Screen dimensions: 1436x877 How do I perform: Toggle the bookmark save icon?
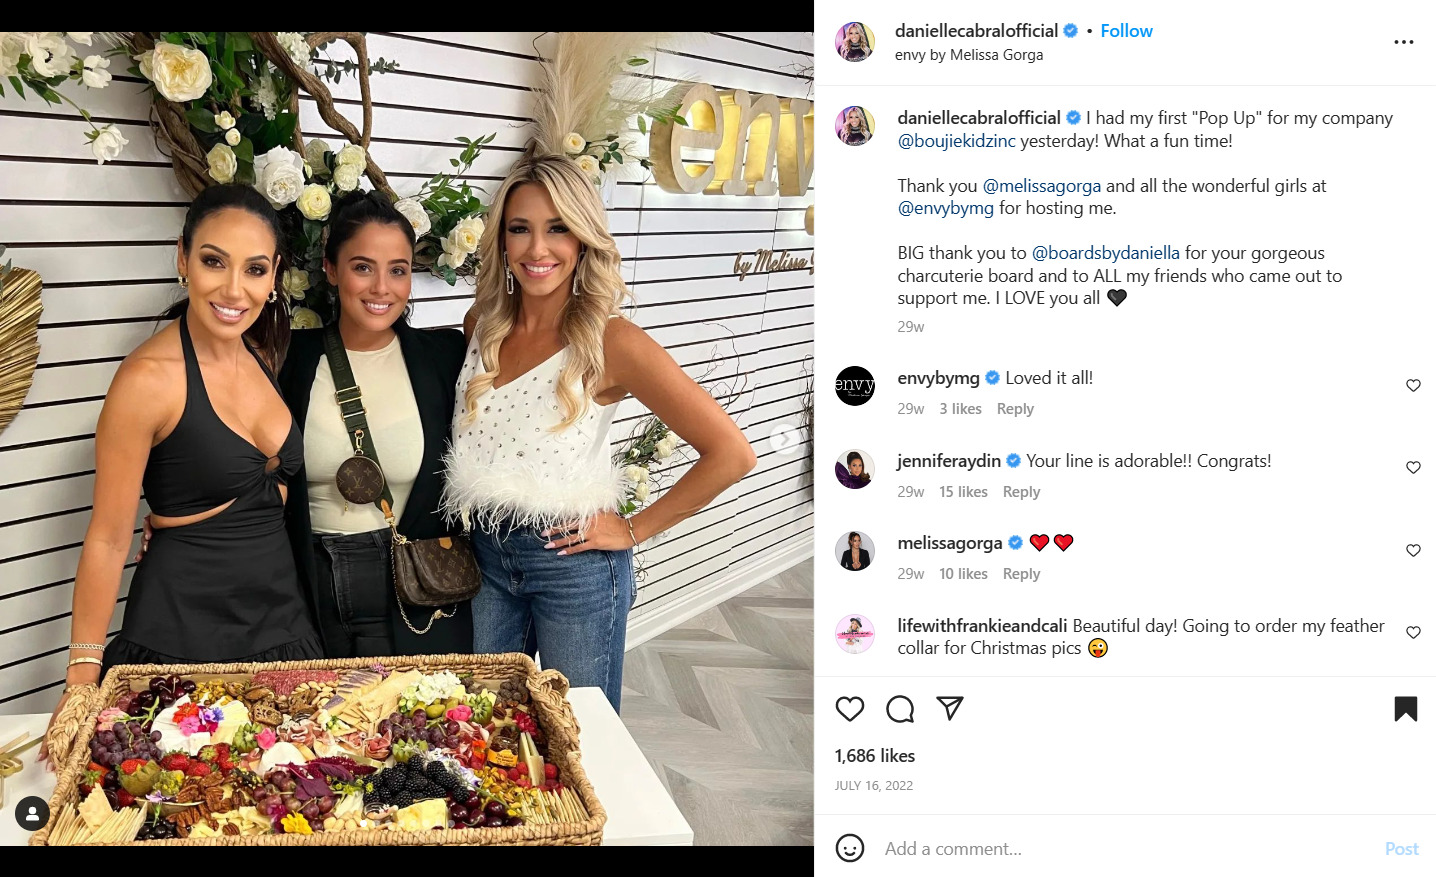pos(1406,709)
